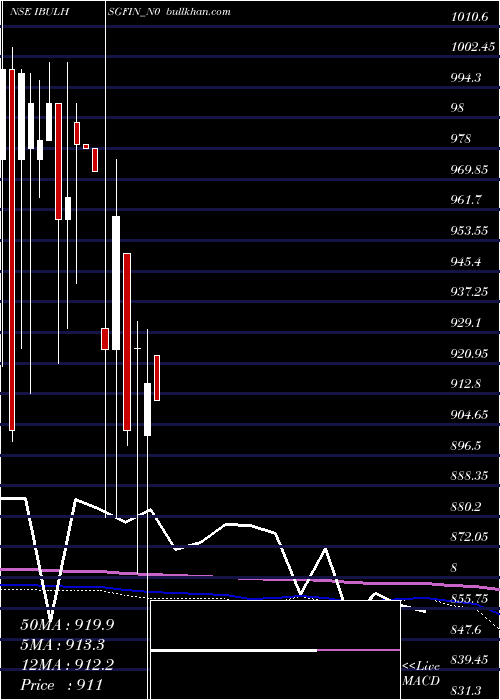This screenshot has height=700, width=500.
Task: Select the 904.65 axis label
Action: pos(469,415)
